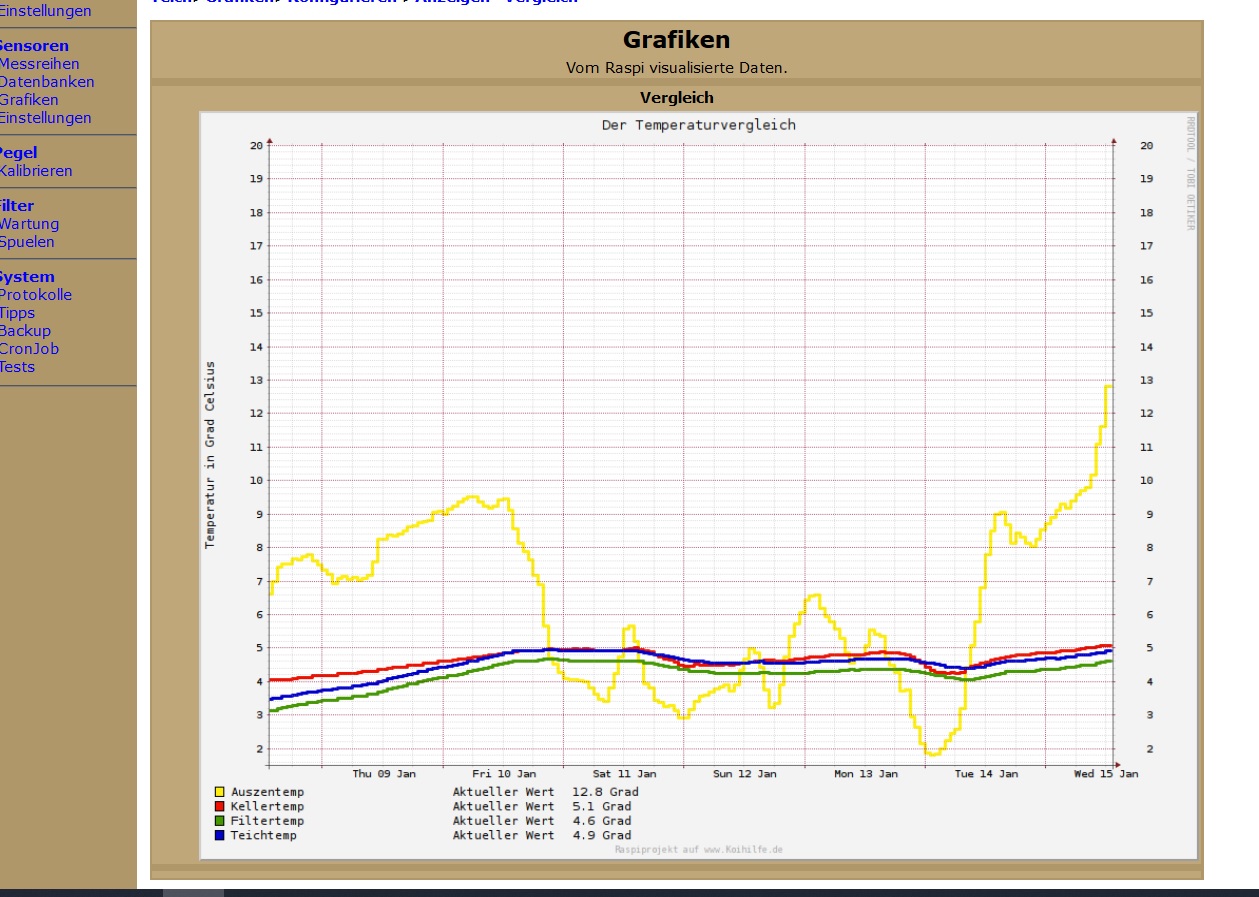This screenshot has height=897, width=1259.
Task: Open the Protokolle link
Action: [x=36, y=295]
